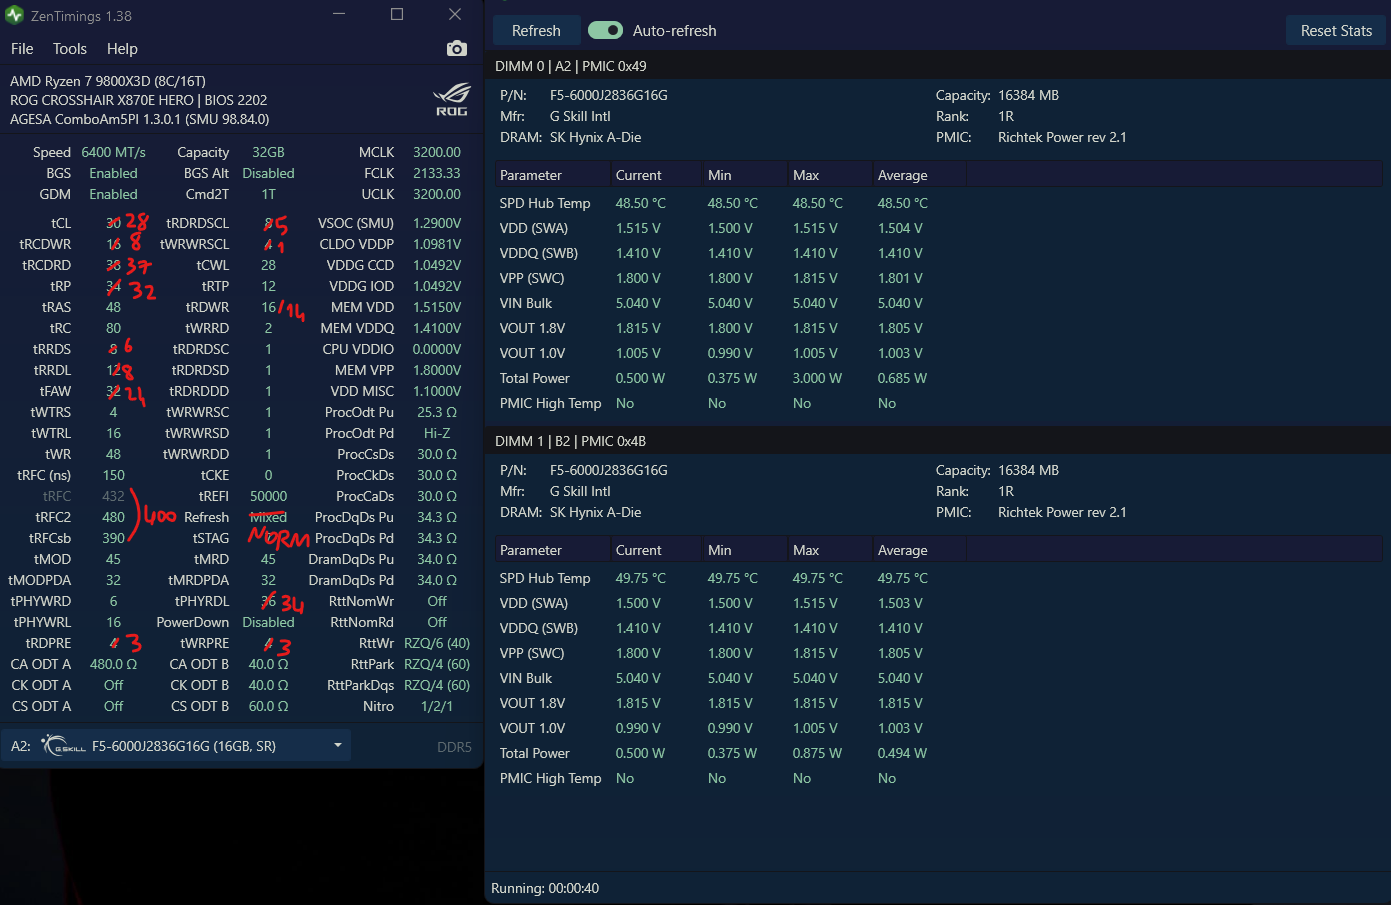Screen dimensions: 1391x905
Task: Click the ROG CROSSHAIR X870E HERO BIOS line
Action: [138, 100]
